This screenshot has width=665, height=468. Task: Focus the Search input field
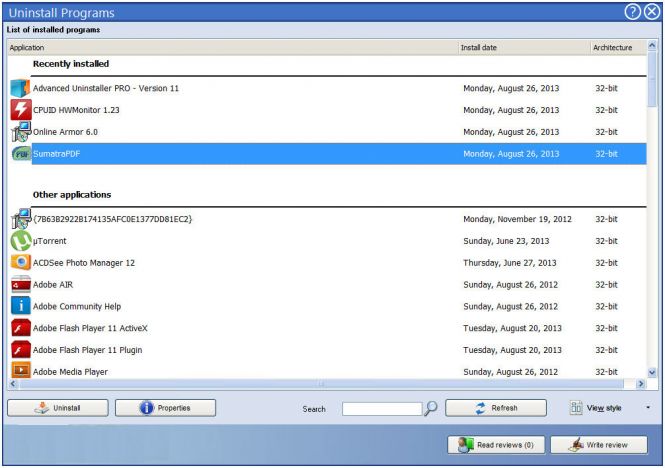382,409
